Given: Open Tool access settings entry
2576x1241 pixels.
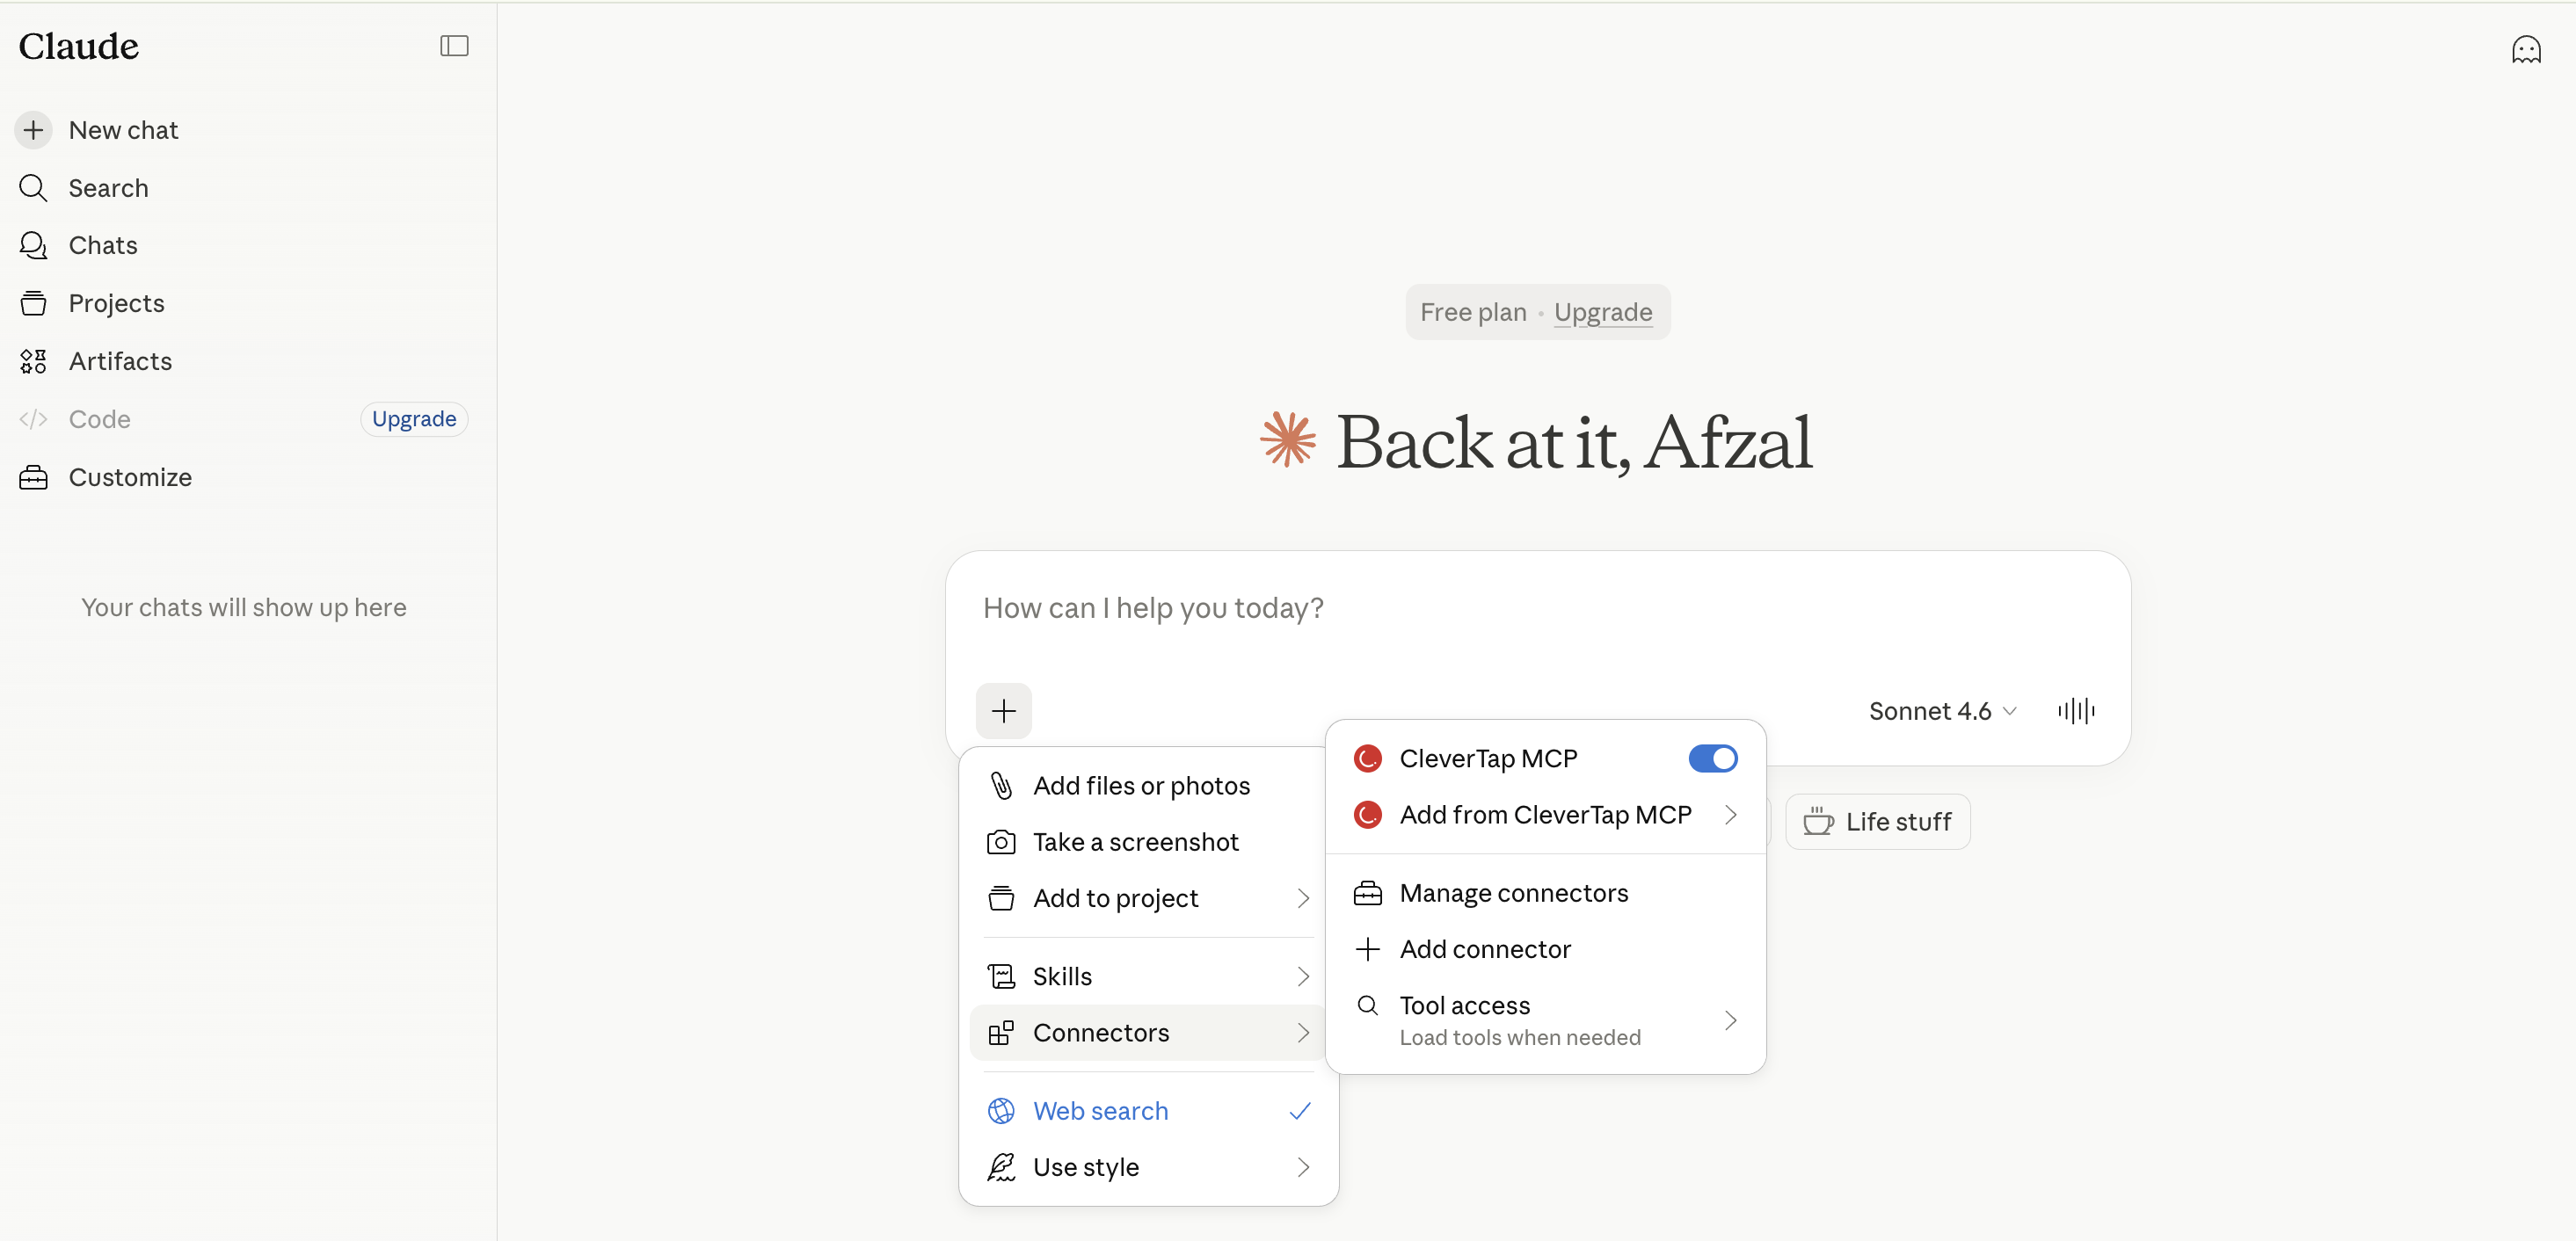Looking at the screenshot, I should (1545, 1020).
